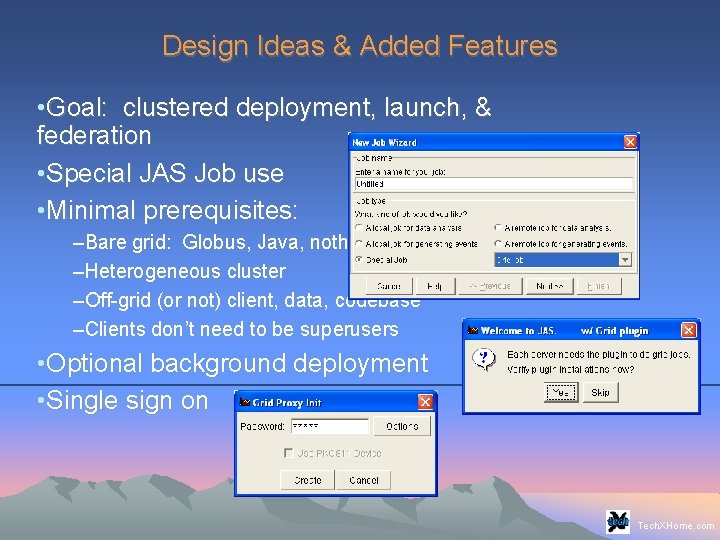Image resolution: width=720 pixels, height=540 pixels.
Task: Close the Welcome to JAS dialog
Action: pos(688,330)
